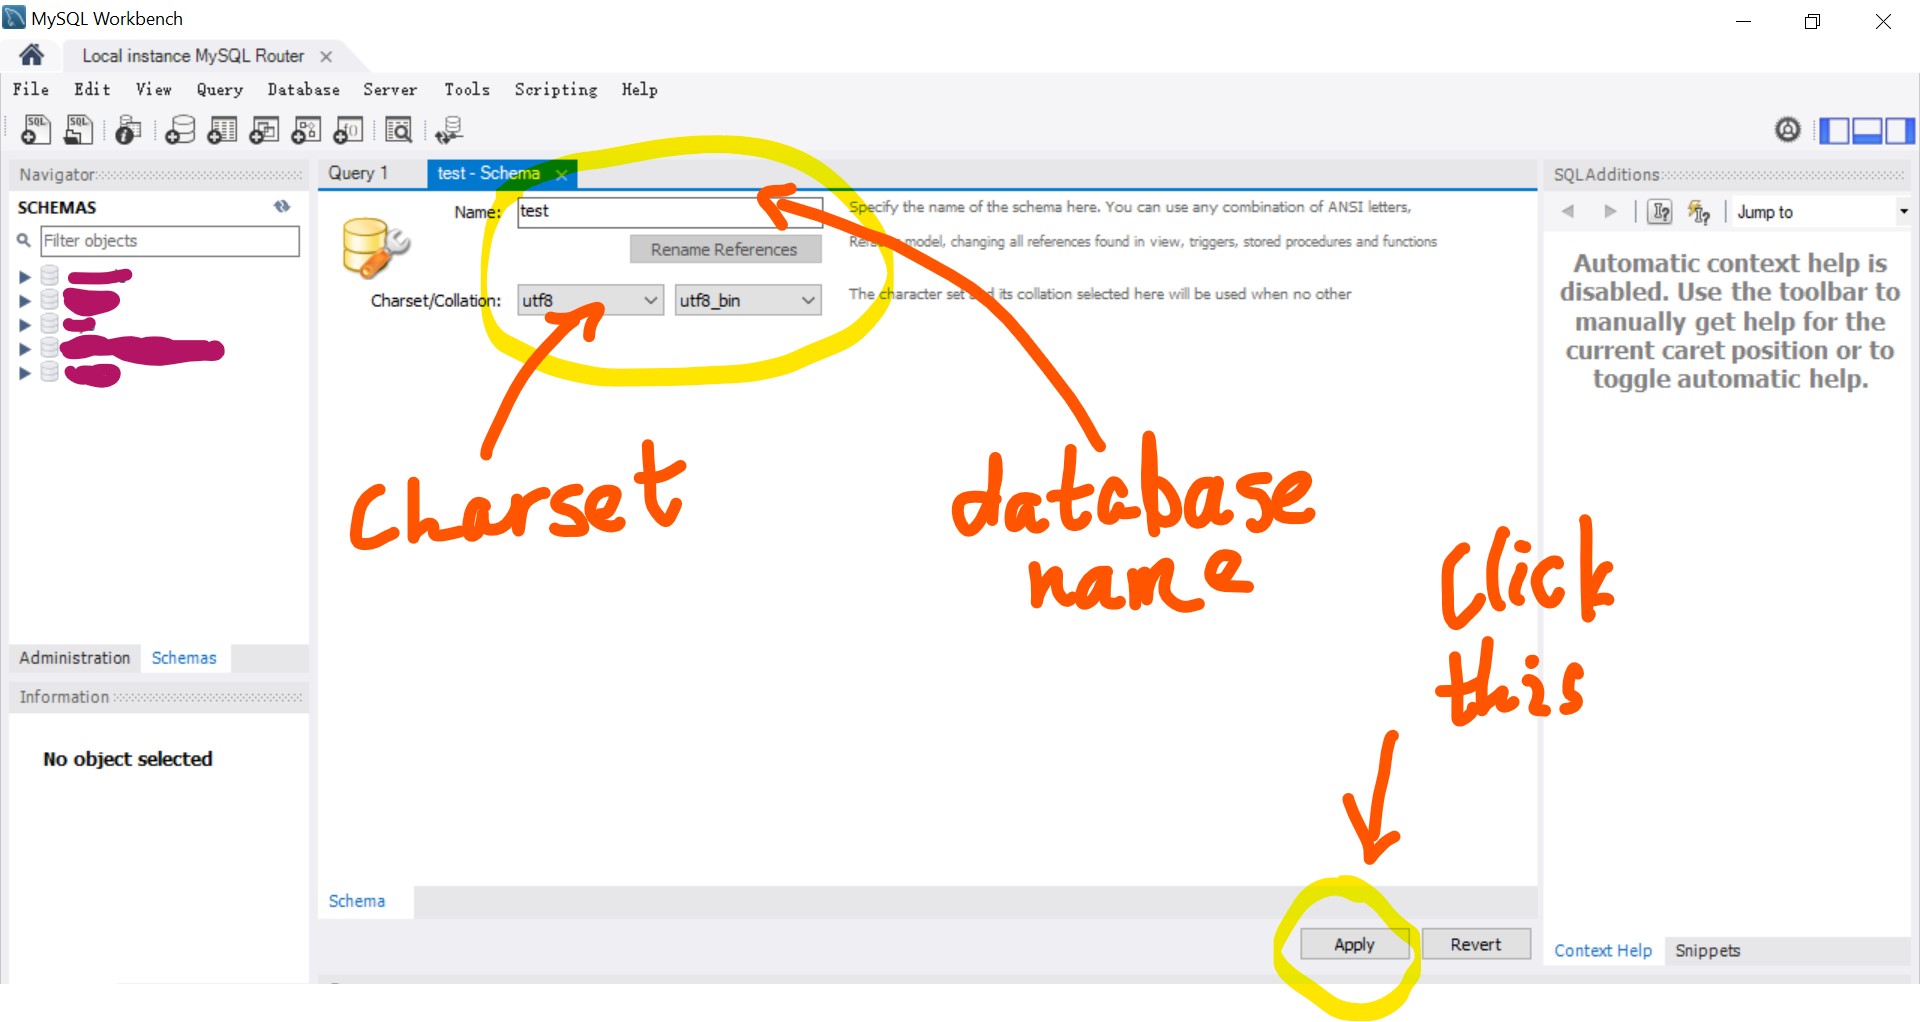Open the Server menu

tap(390, 89)
